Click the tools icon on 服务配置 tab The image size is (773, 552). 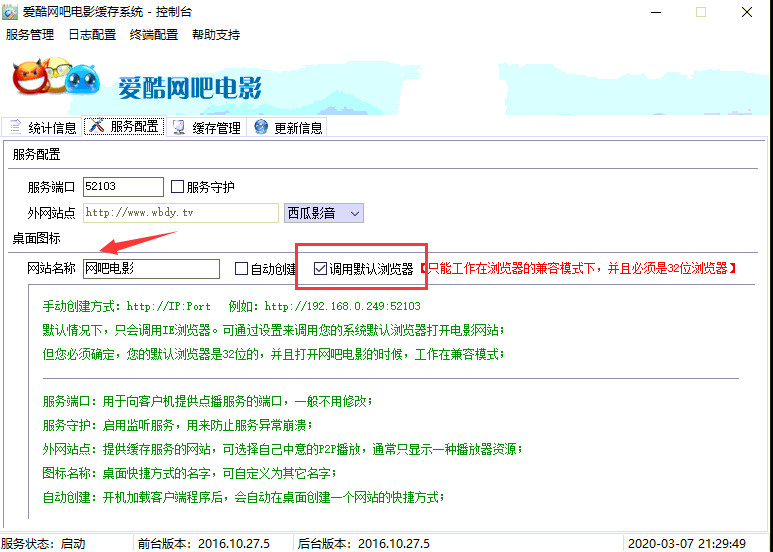click(97, 126)
